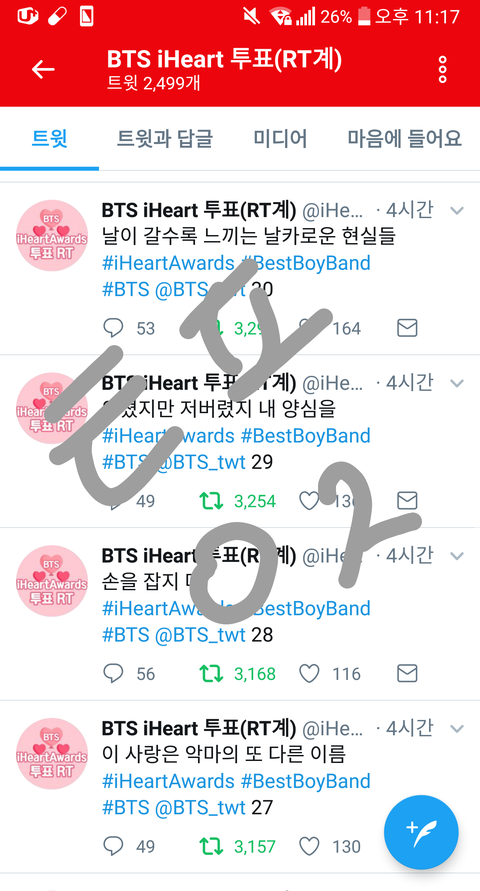Screen dimensions: 480x891
Task: Switch to the 트윗과 답글 tab
Action: click(x=165, y=138)
